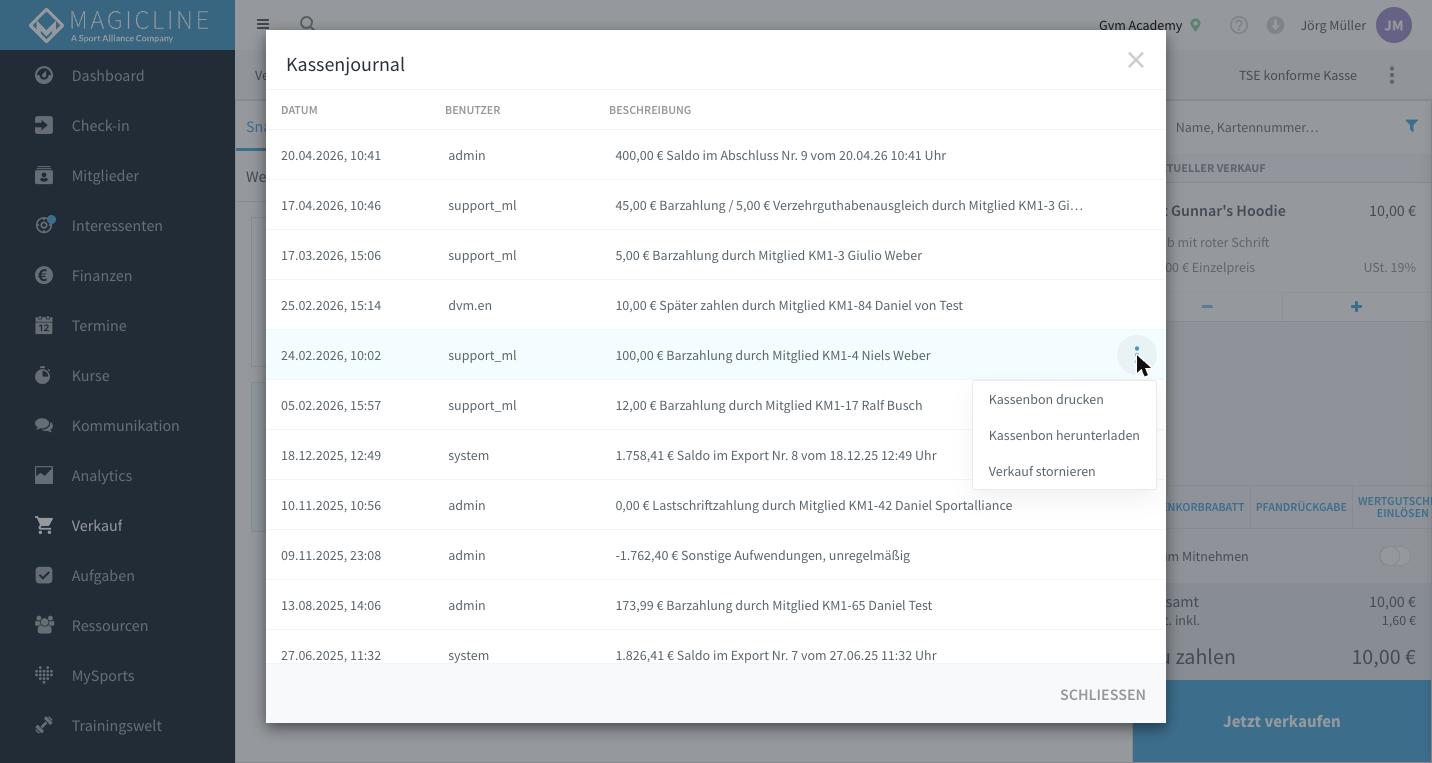This screenshot has width=1432, height=763.
Task: Select the Export Nr. 7 row from 27.06.2025
Action: [x=716, y=647]
